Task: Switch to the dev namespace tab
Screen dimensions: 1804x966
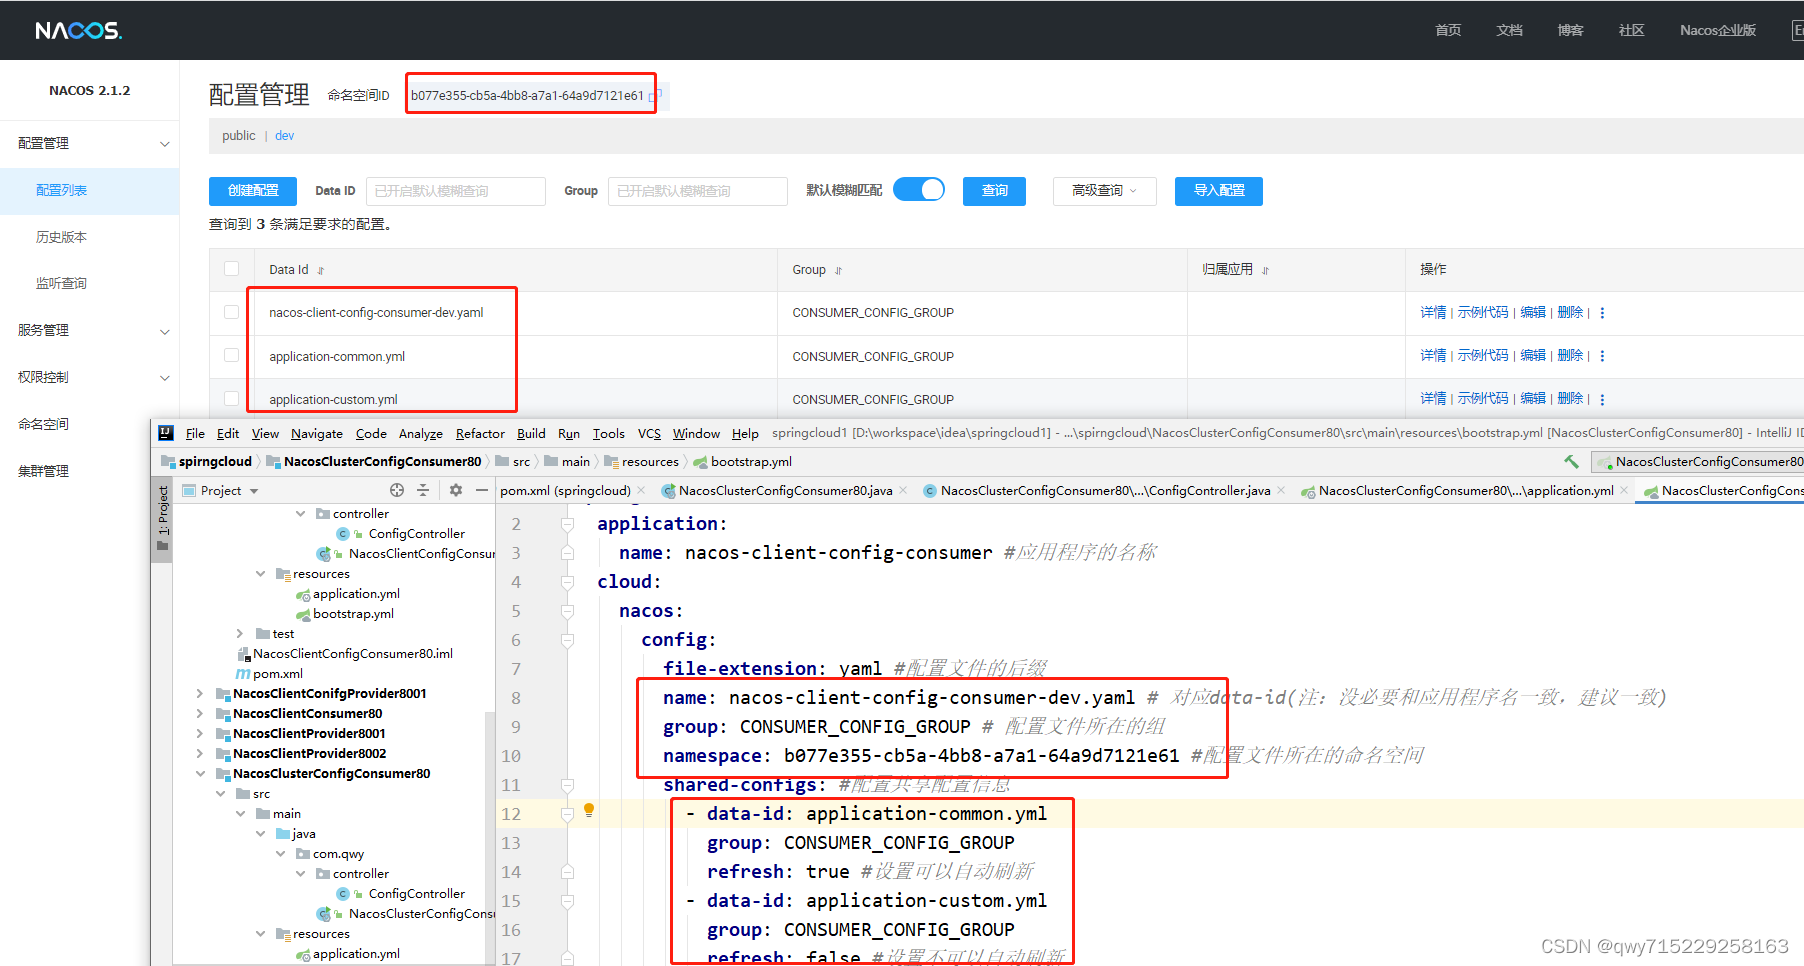Action: click(285, 136)
